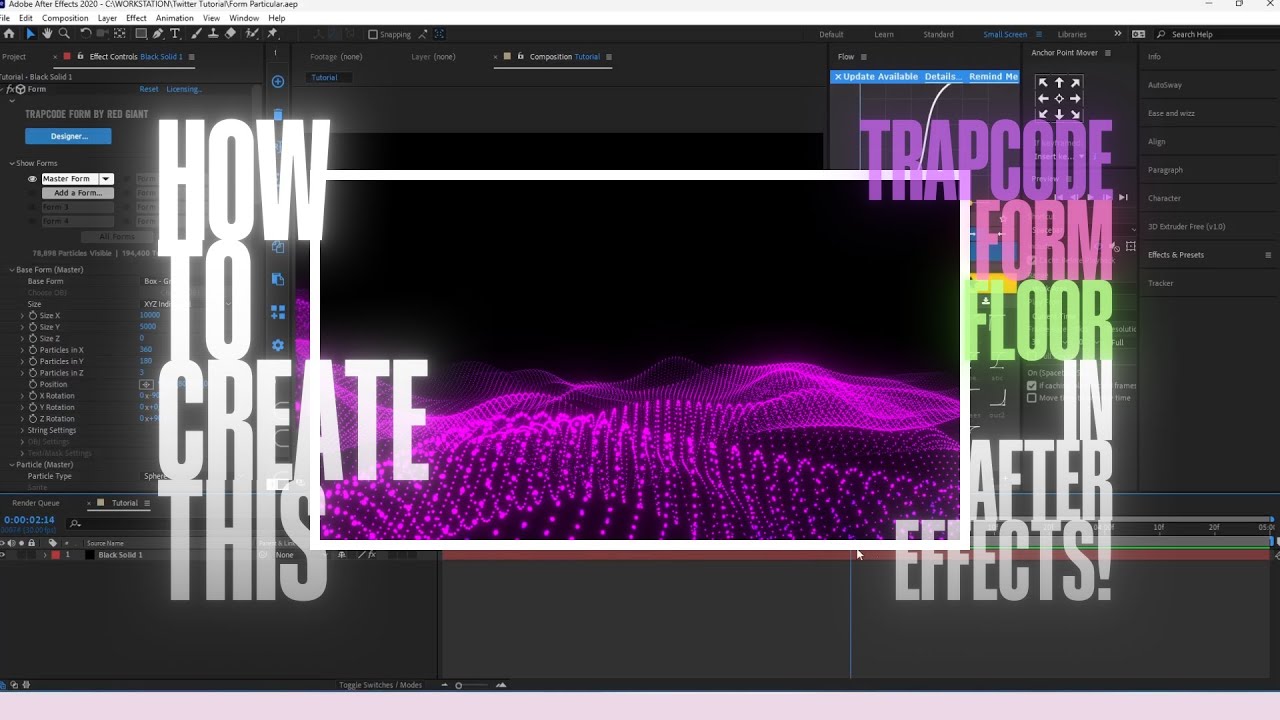The width and height of the screenshot is (1280, 720).
Task: Toggle the Snapping checkbox
Action: [373, 34]
